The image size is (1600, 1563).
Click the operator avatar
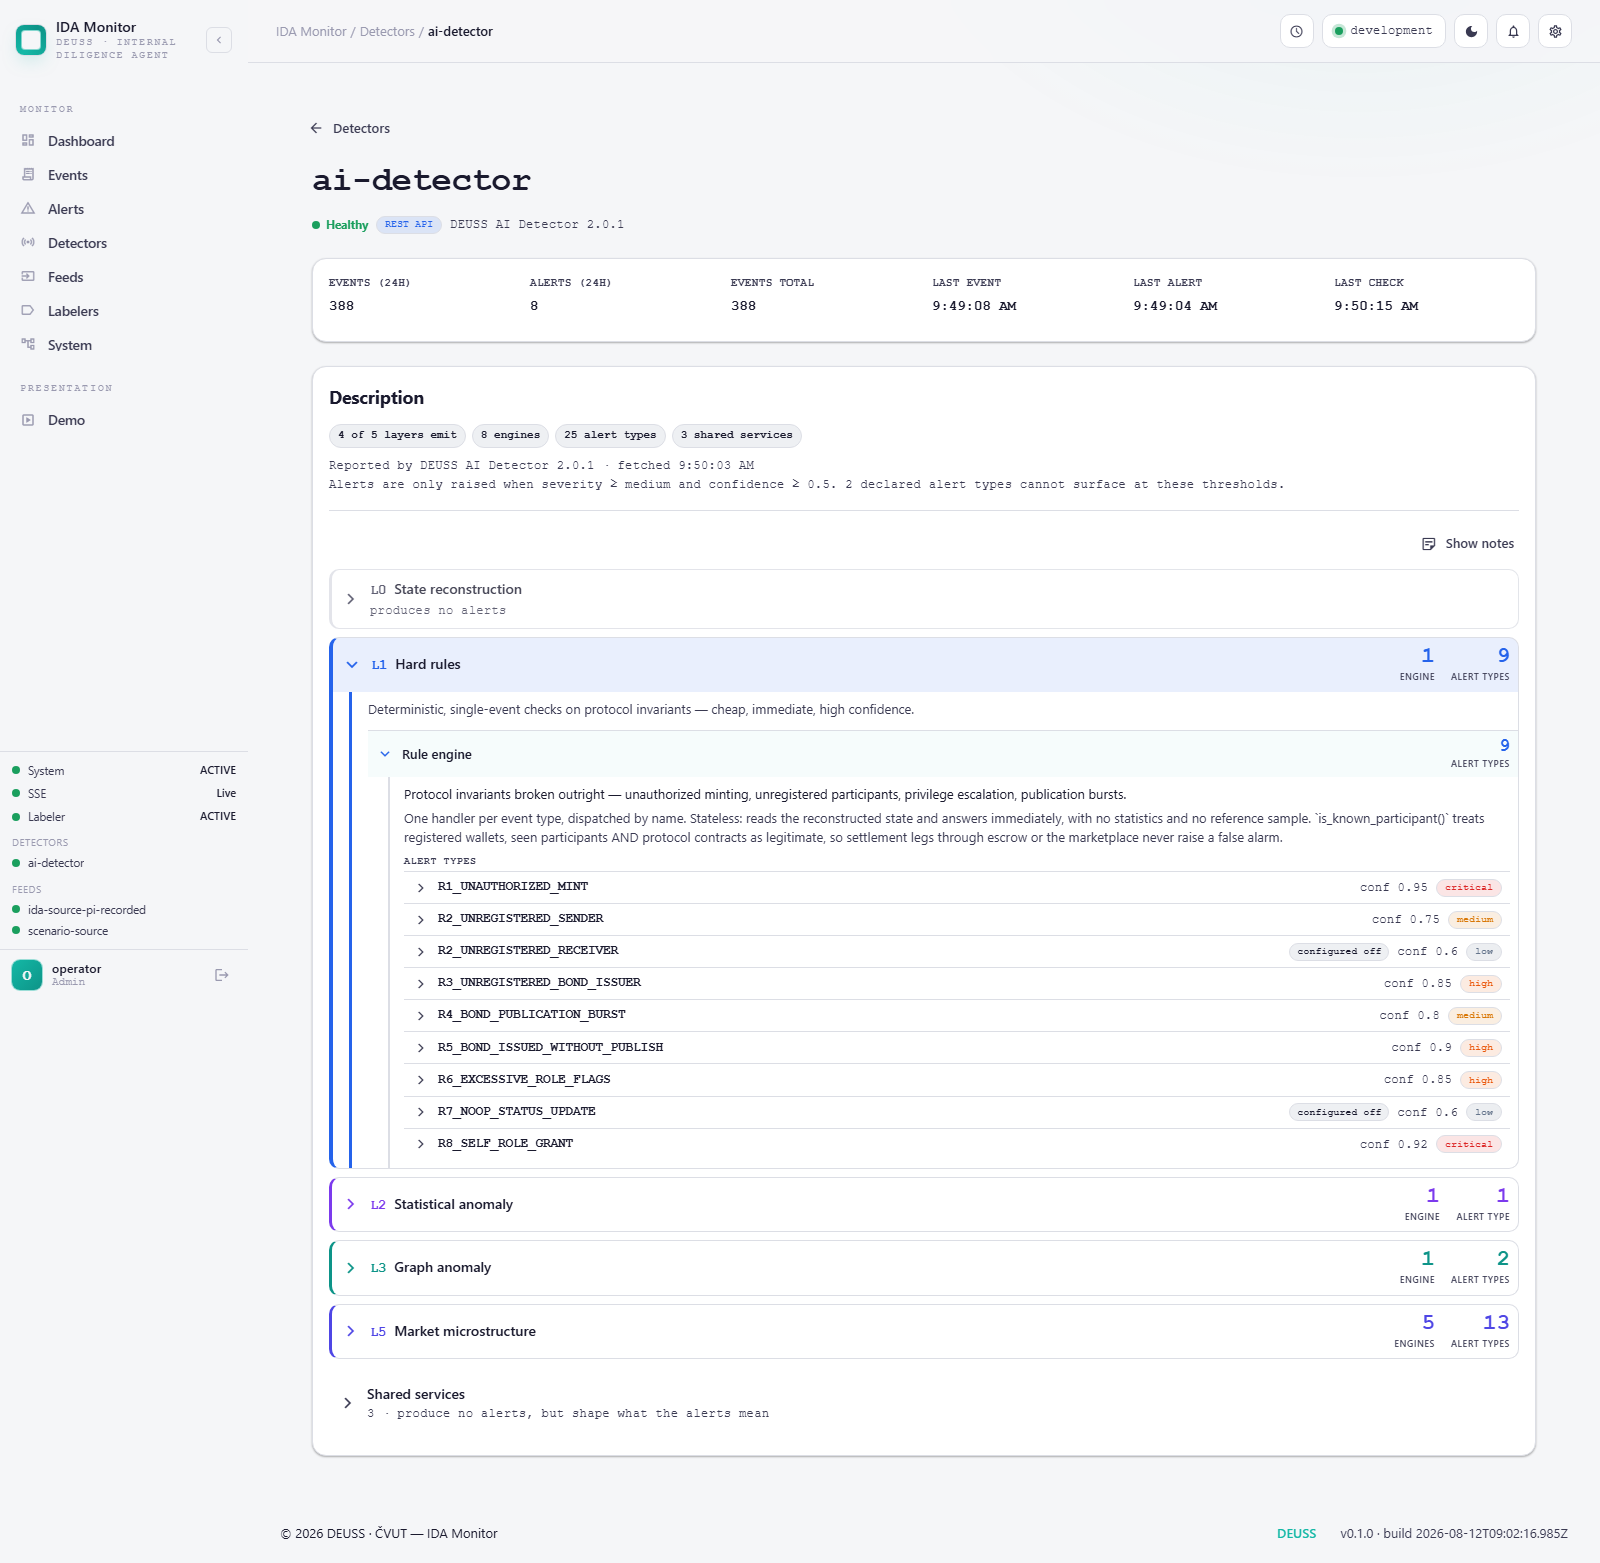click(x=27, y=975)
